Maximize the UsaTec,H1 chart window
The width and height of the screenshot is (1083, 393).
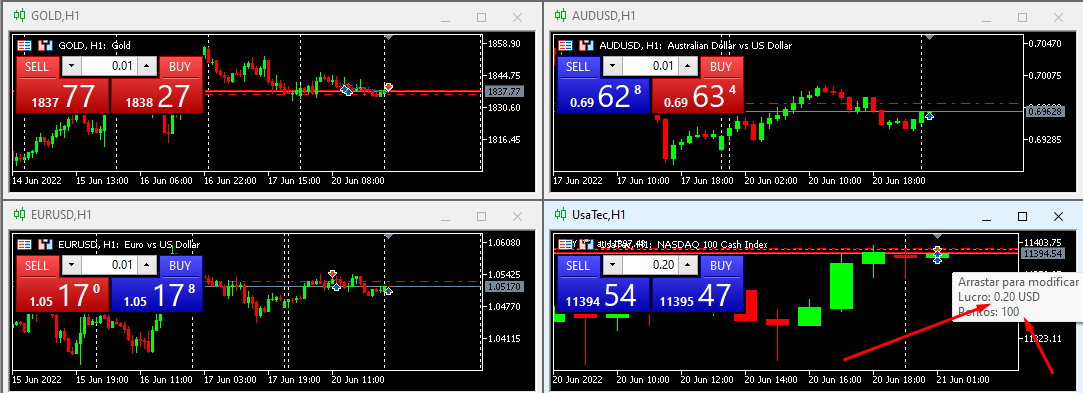(x=1023, y=216)
